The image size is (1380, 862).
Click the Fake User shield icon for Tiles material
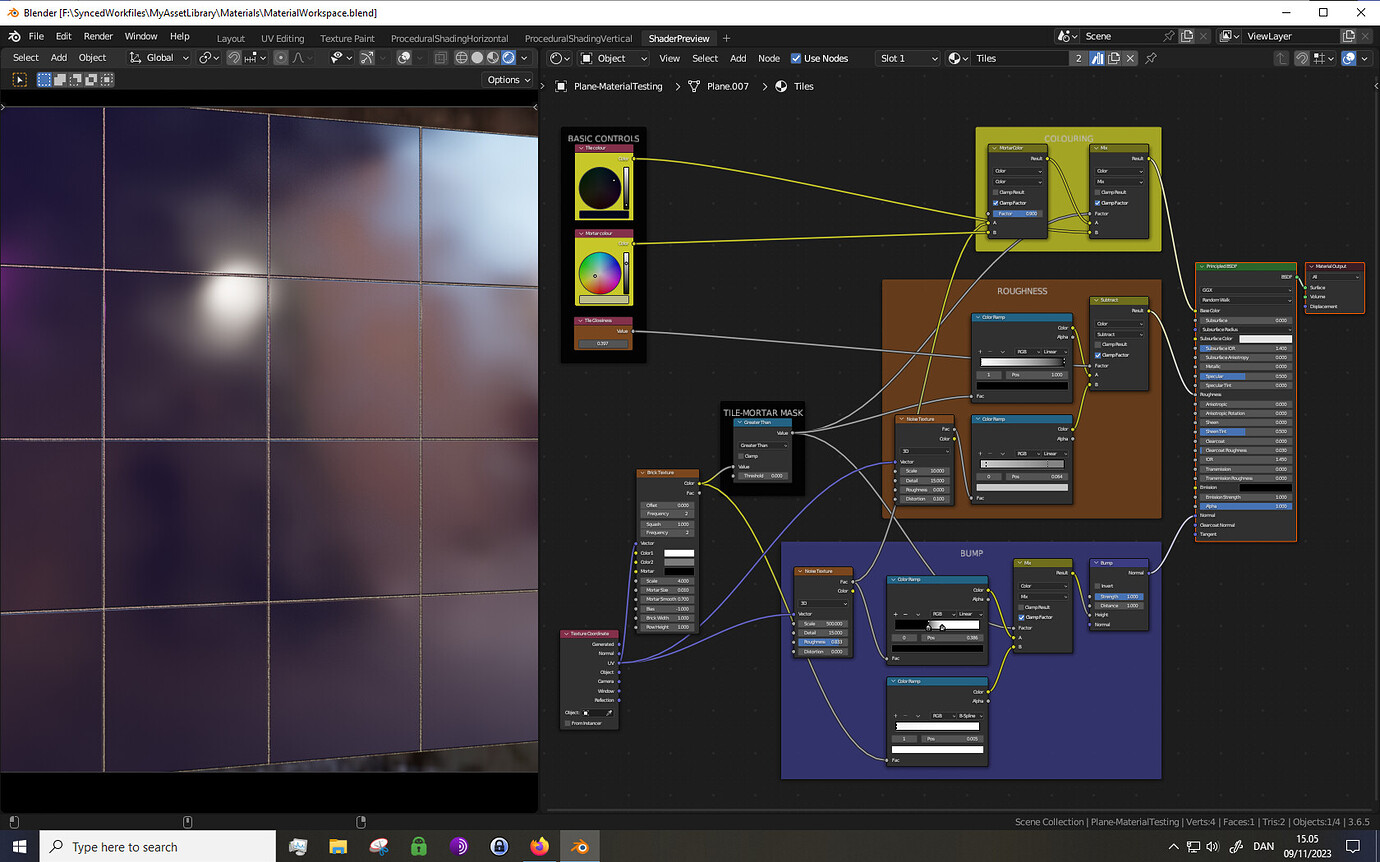(1097, 58)
